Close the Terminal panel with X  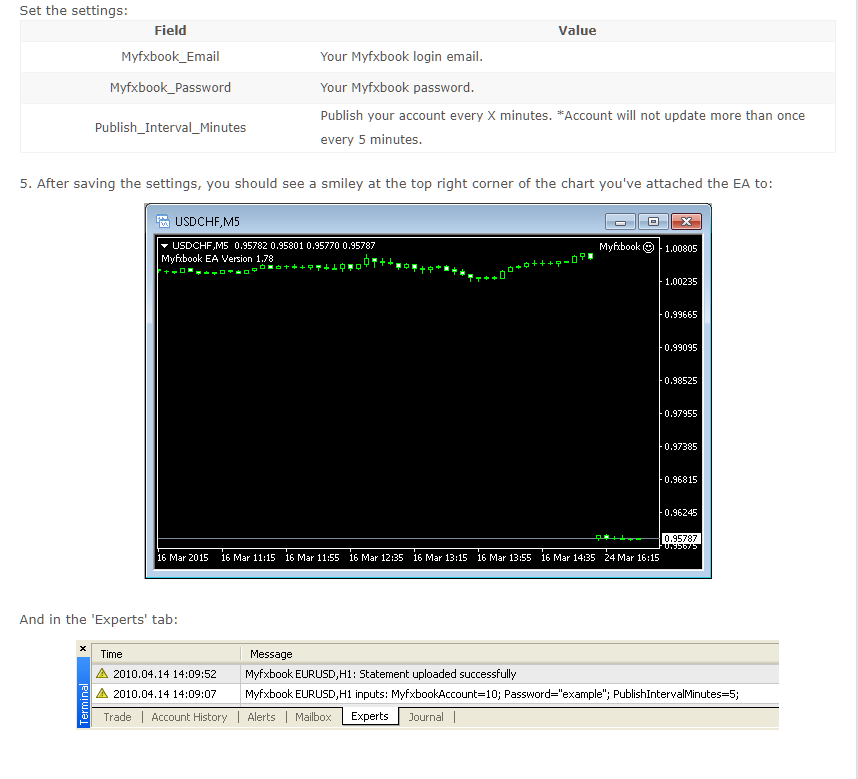(x=83, y=648)
